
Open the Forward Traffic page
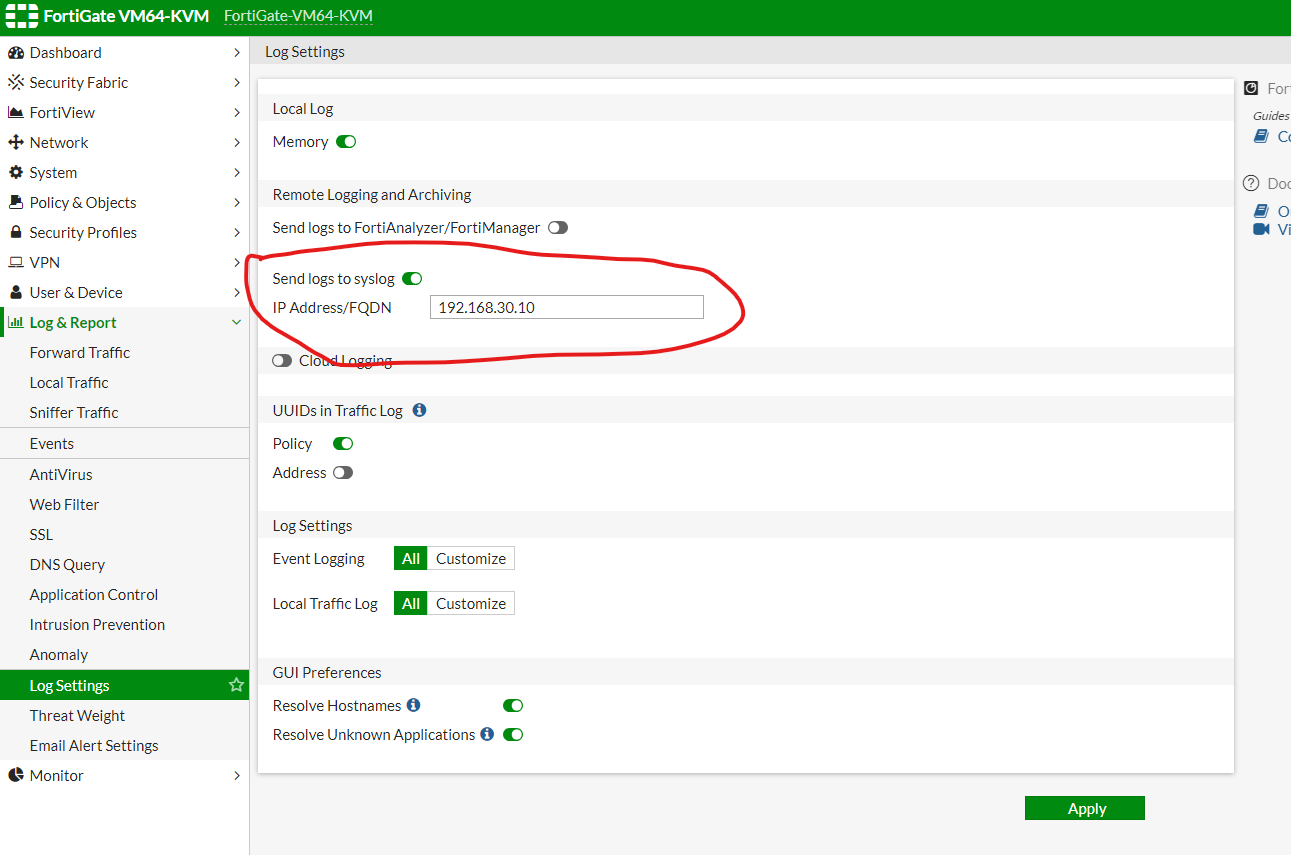click(79, 352)
